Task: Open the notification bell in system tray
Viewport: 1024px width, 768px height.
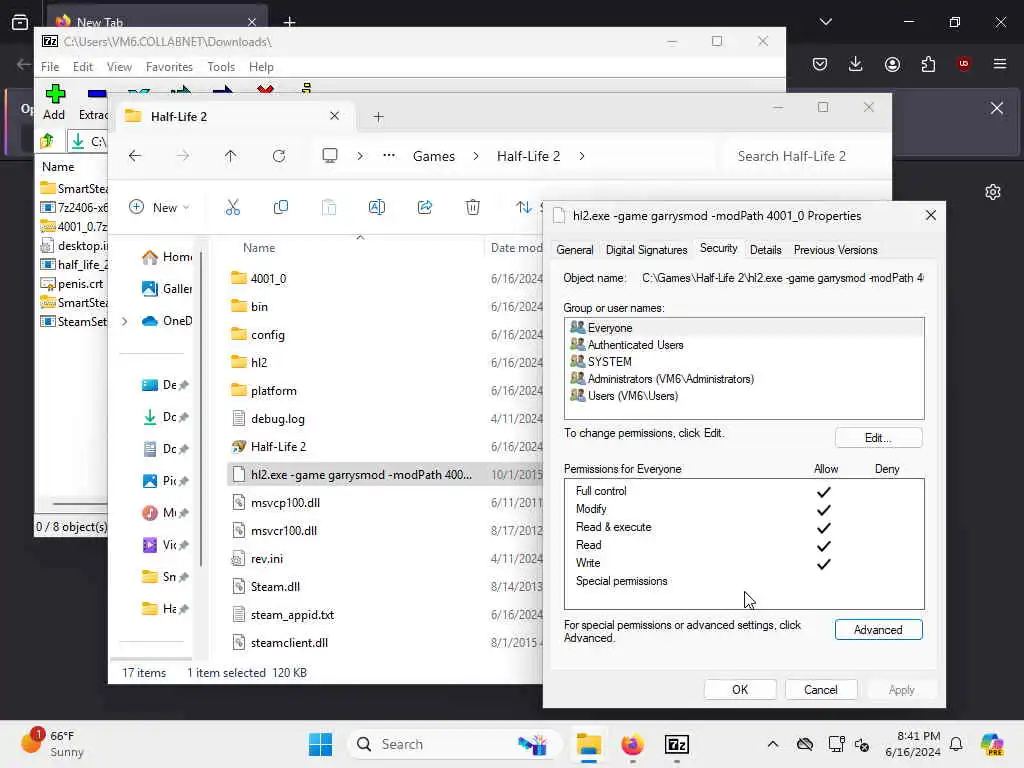Action: pos(956,744)
